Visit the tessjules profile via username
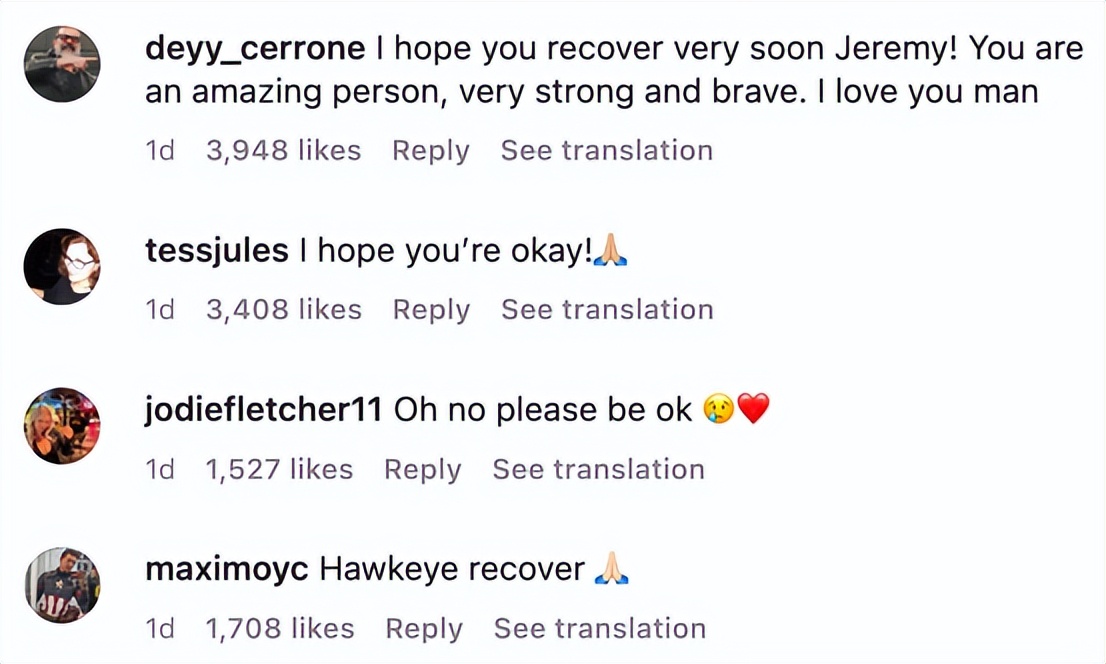 tap(217, 251)
